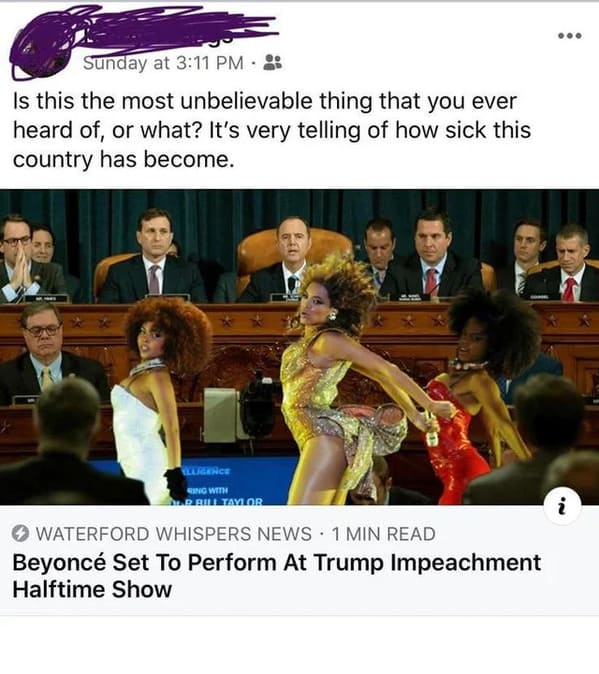Click the lightning bolt instant article icon
This screenshot has height=674, width=599.
[x=20, y=533]
